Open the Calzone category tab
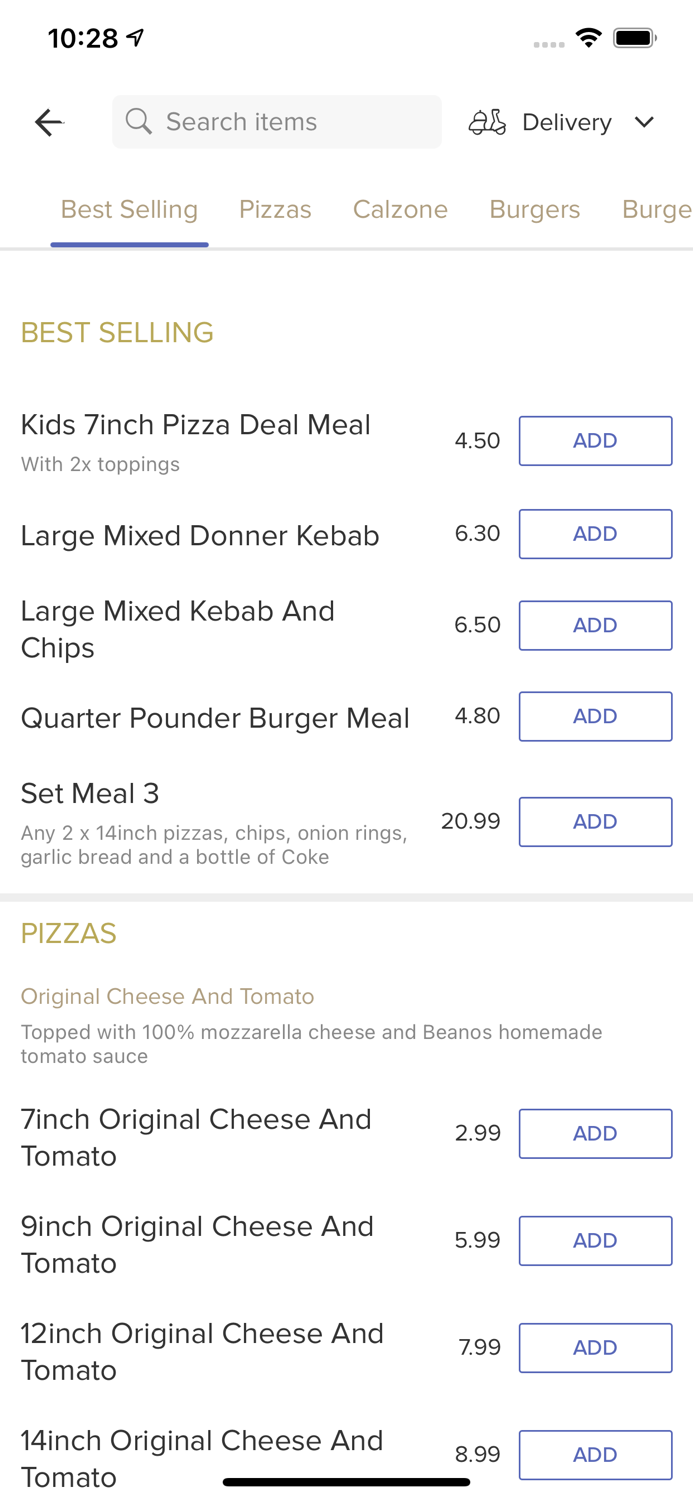Image resolution: width=693 pixels, height=1500 pixels. 400,209
